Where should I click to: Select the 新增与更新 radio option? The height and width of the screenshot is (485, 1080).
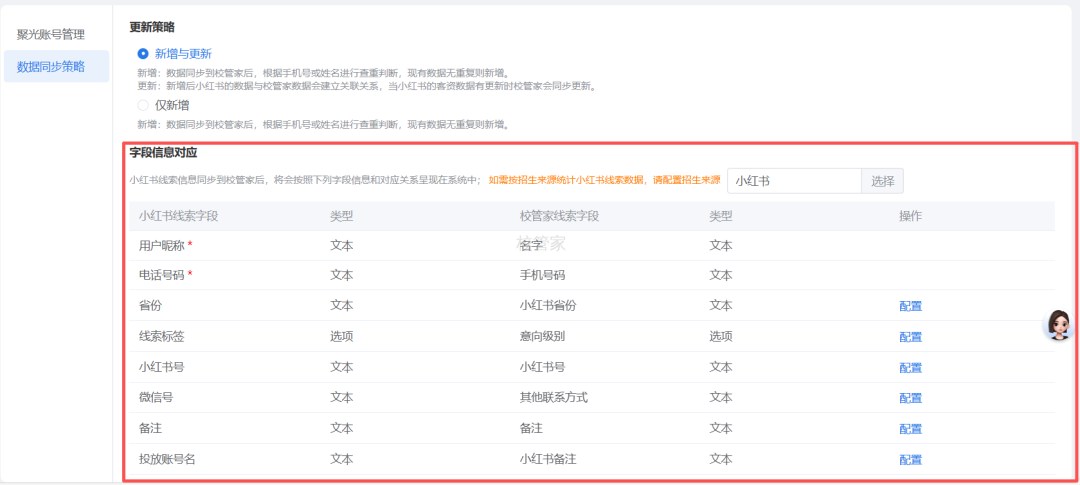pos(143,54)
